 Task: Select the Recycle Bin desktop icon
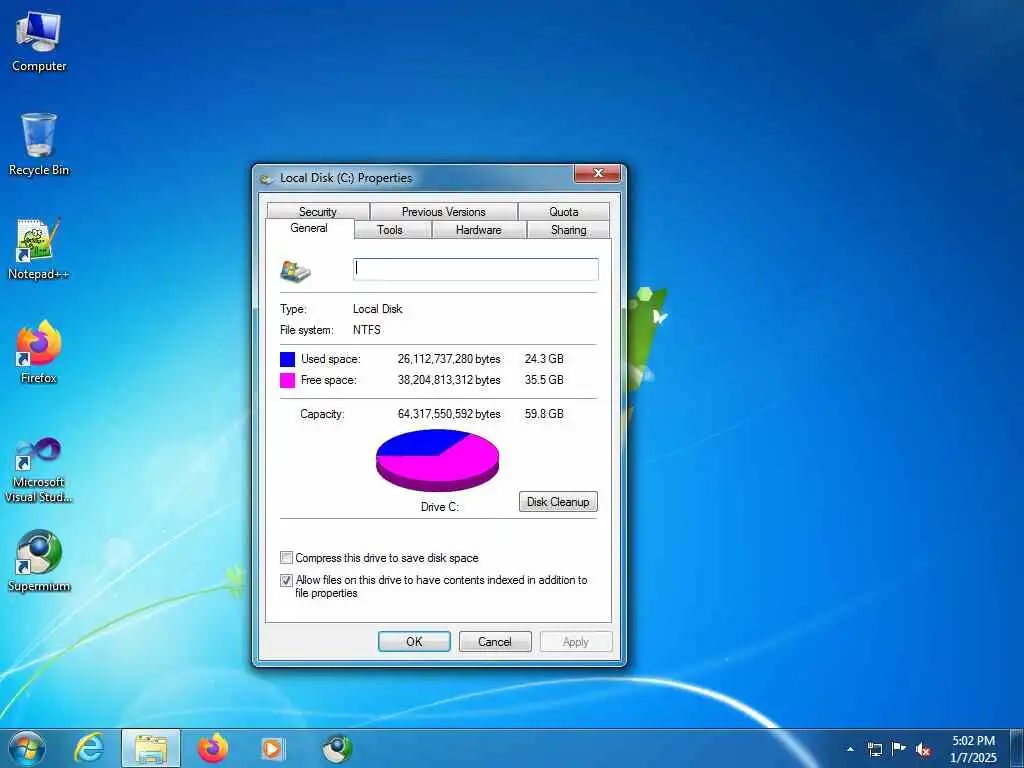[x=39, y=144]
